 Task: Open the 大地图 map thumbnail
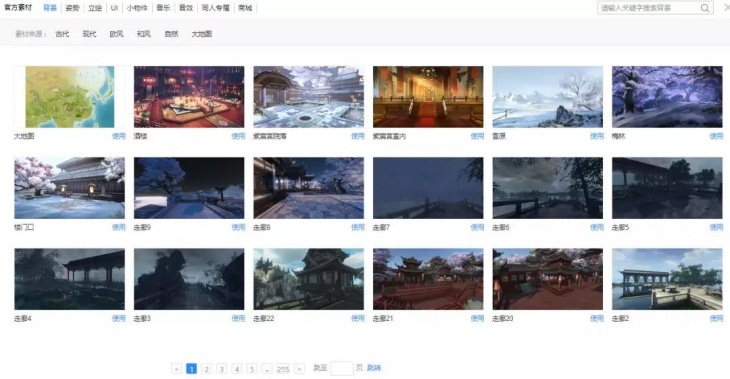point(69,97)
